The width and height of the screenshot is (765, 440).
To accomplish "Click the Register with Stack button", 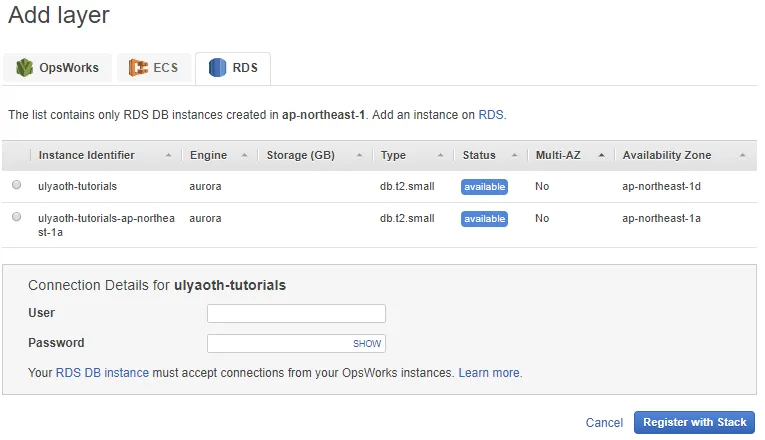I will pos(694,422).
